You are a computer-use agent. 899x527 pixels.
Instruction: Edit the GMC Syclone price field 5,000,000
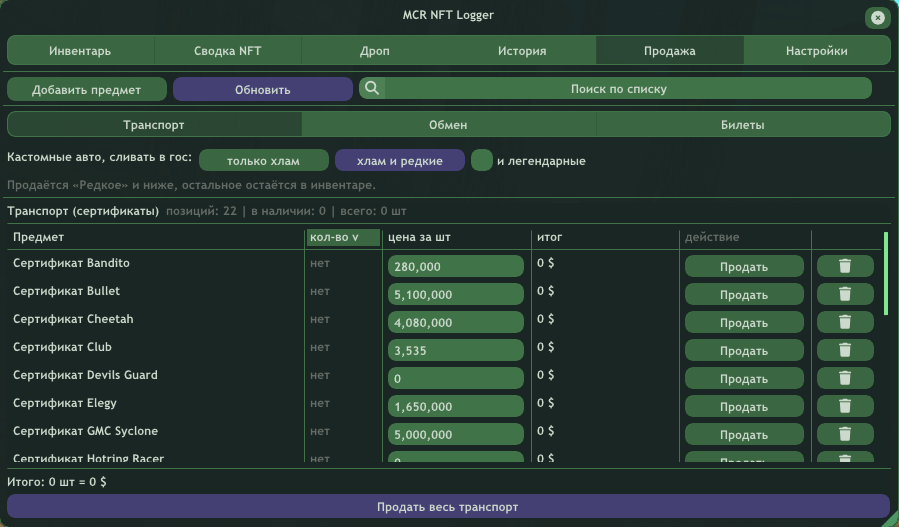(456, 434)
